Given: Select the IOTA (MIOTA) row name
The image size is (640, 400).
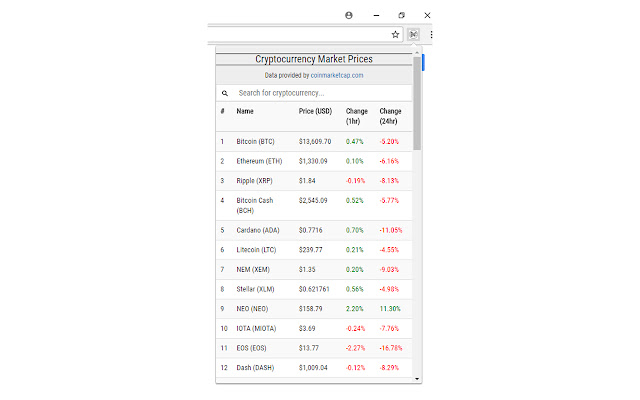Looking at the screenshot, I should click(x=256, y=328).
